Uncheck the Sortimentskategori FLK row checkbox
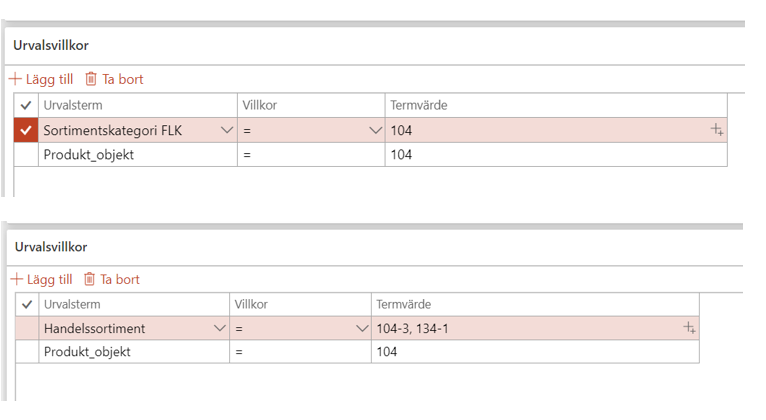Viewport: 766px width, 420px height. click(26, 130)
